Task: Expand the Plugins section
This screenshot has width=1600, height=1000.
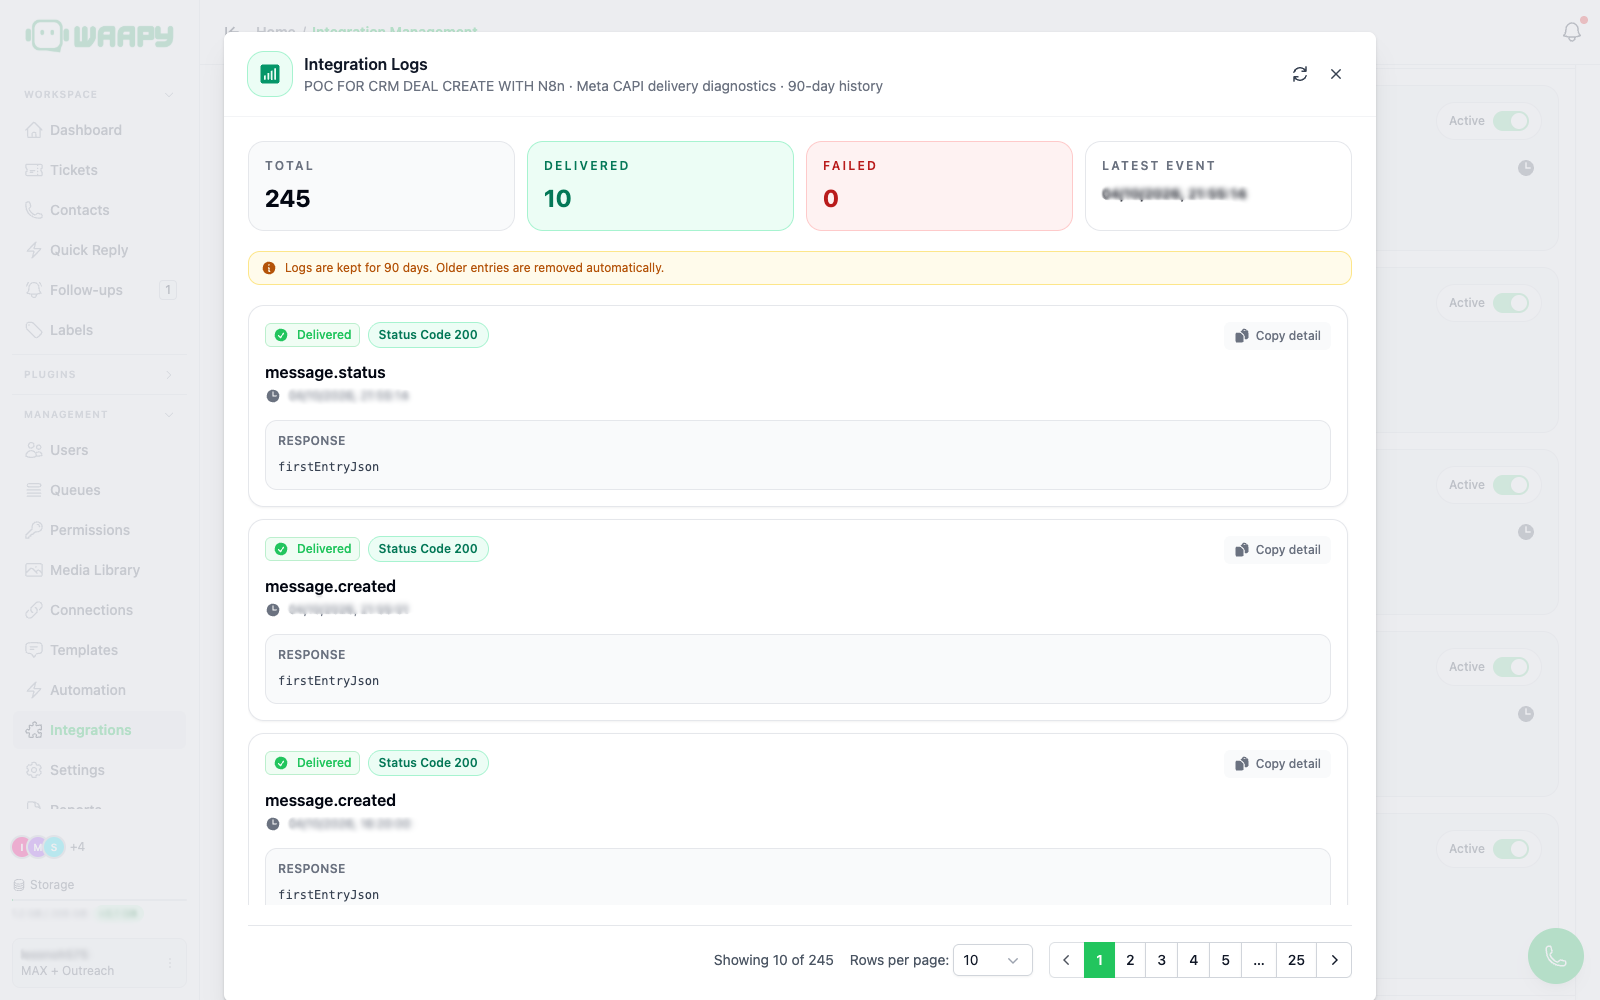Action: 169,375
